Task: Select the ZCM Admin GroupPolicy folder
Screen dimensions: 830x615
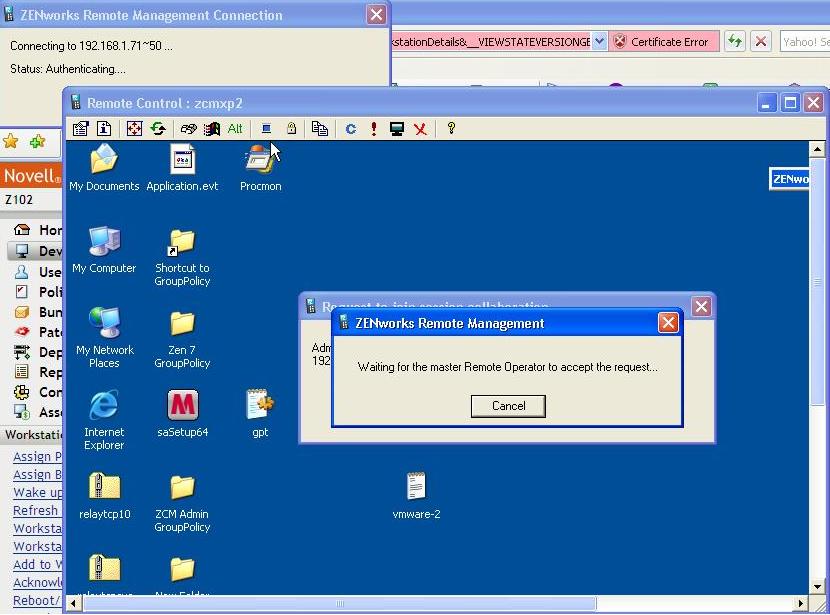Action: (182, 503)
